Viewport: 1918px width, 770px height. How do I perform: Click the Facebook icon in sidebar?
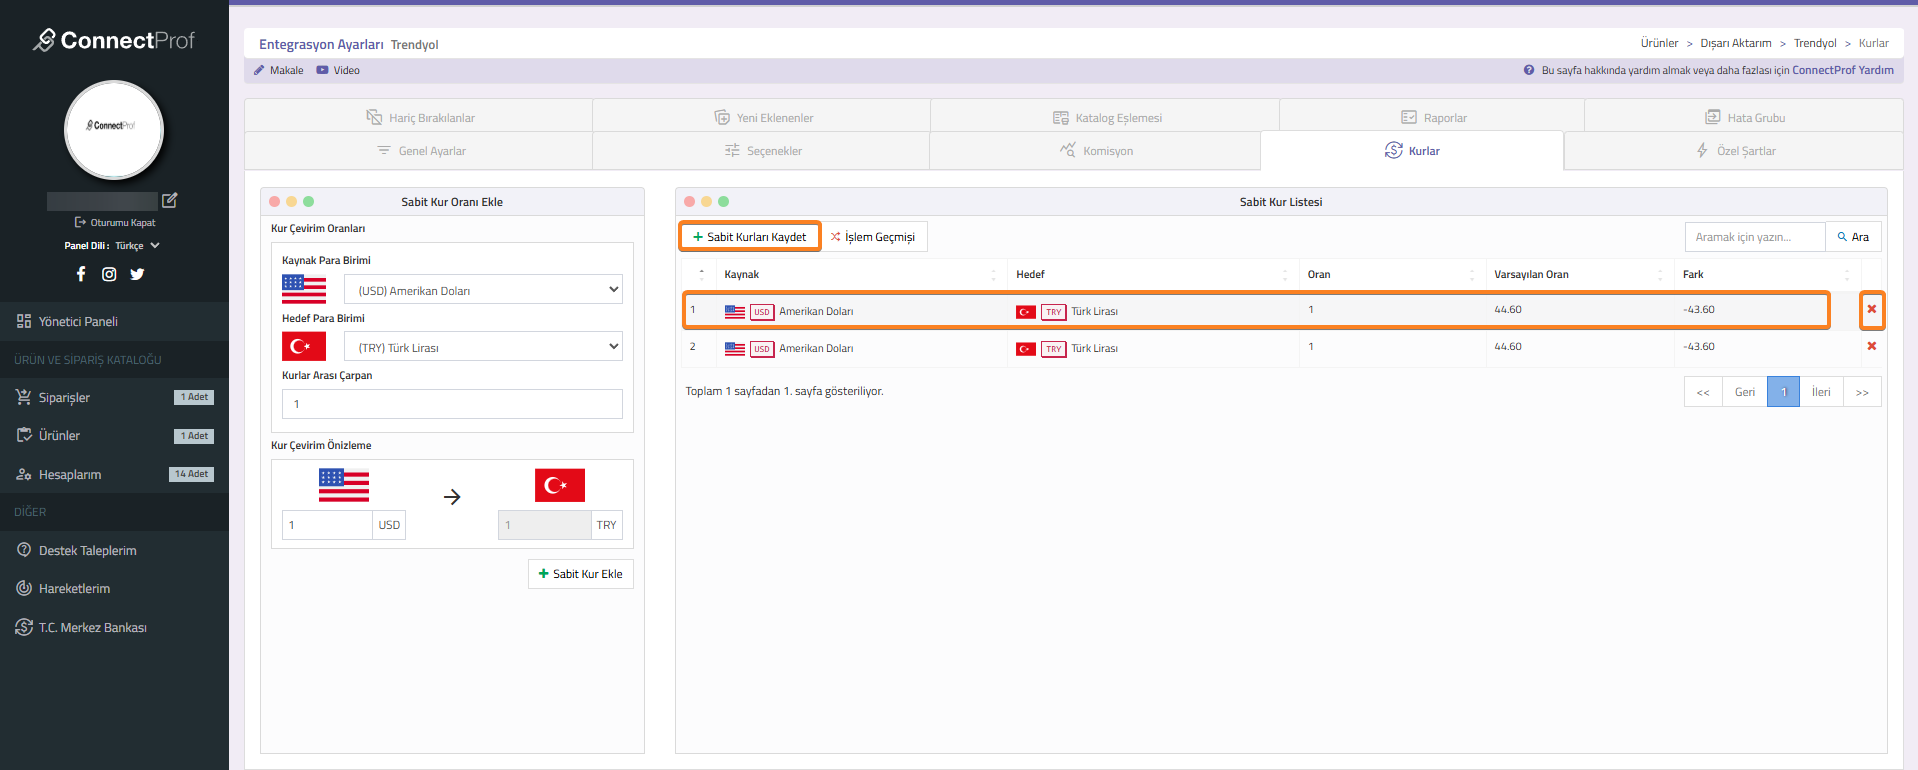[x=81, y=274]
